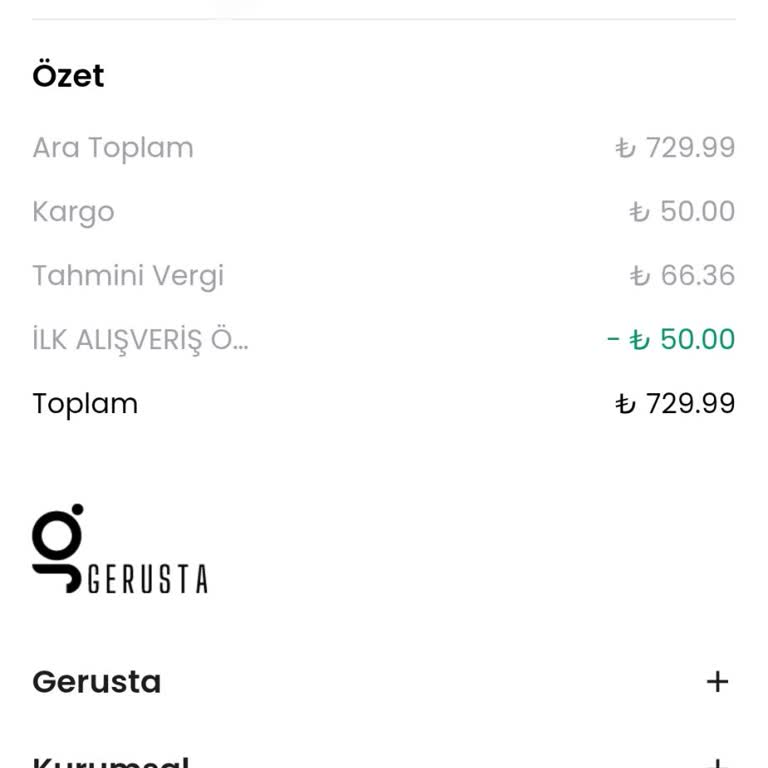This screenshot has height=768, width=768.
Task: Select the Tahmini Vergi label
Action: 128,276
